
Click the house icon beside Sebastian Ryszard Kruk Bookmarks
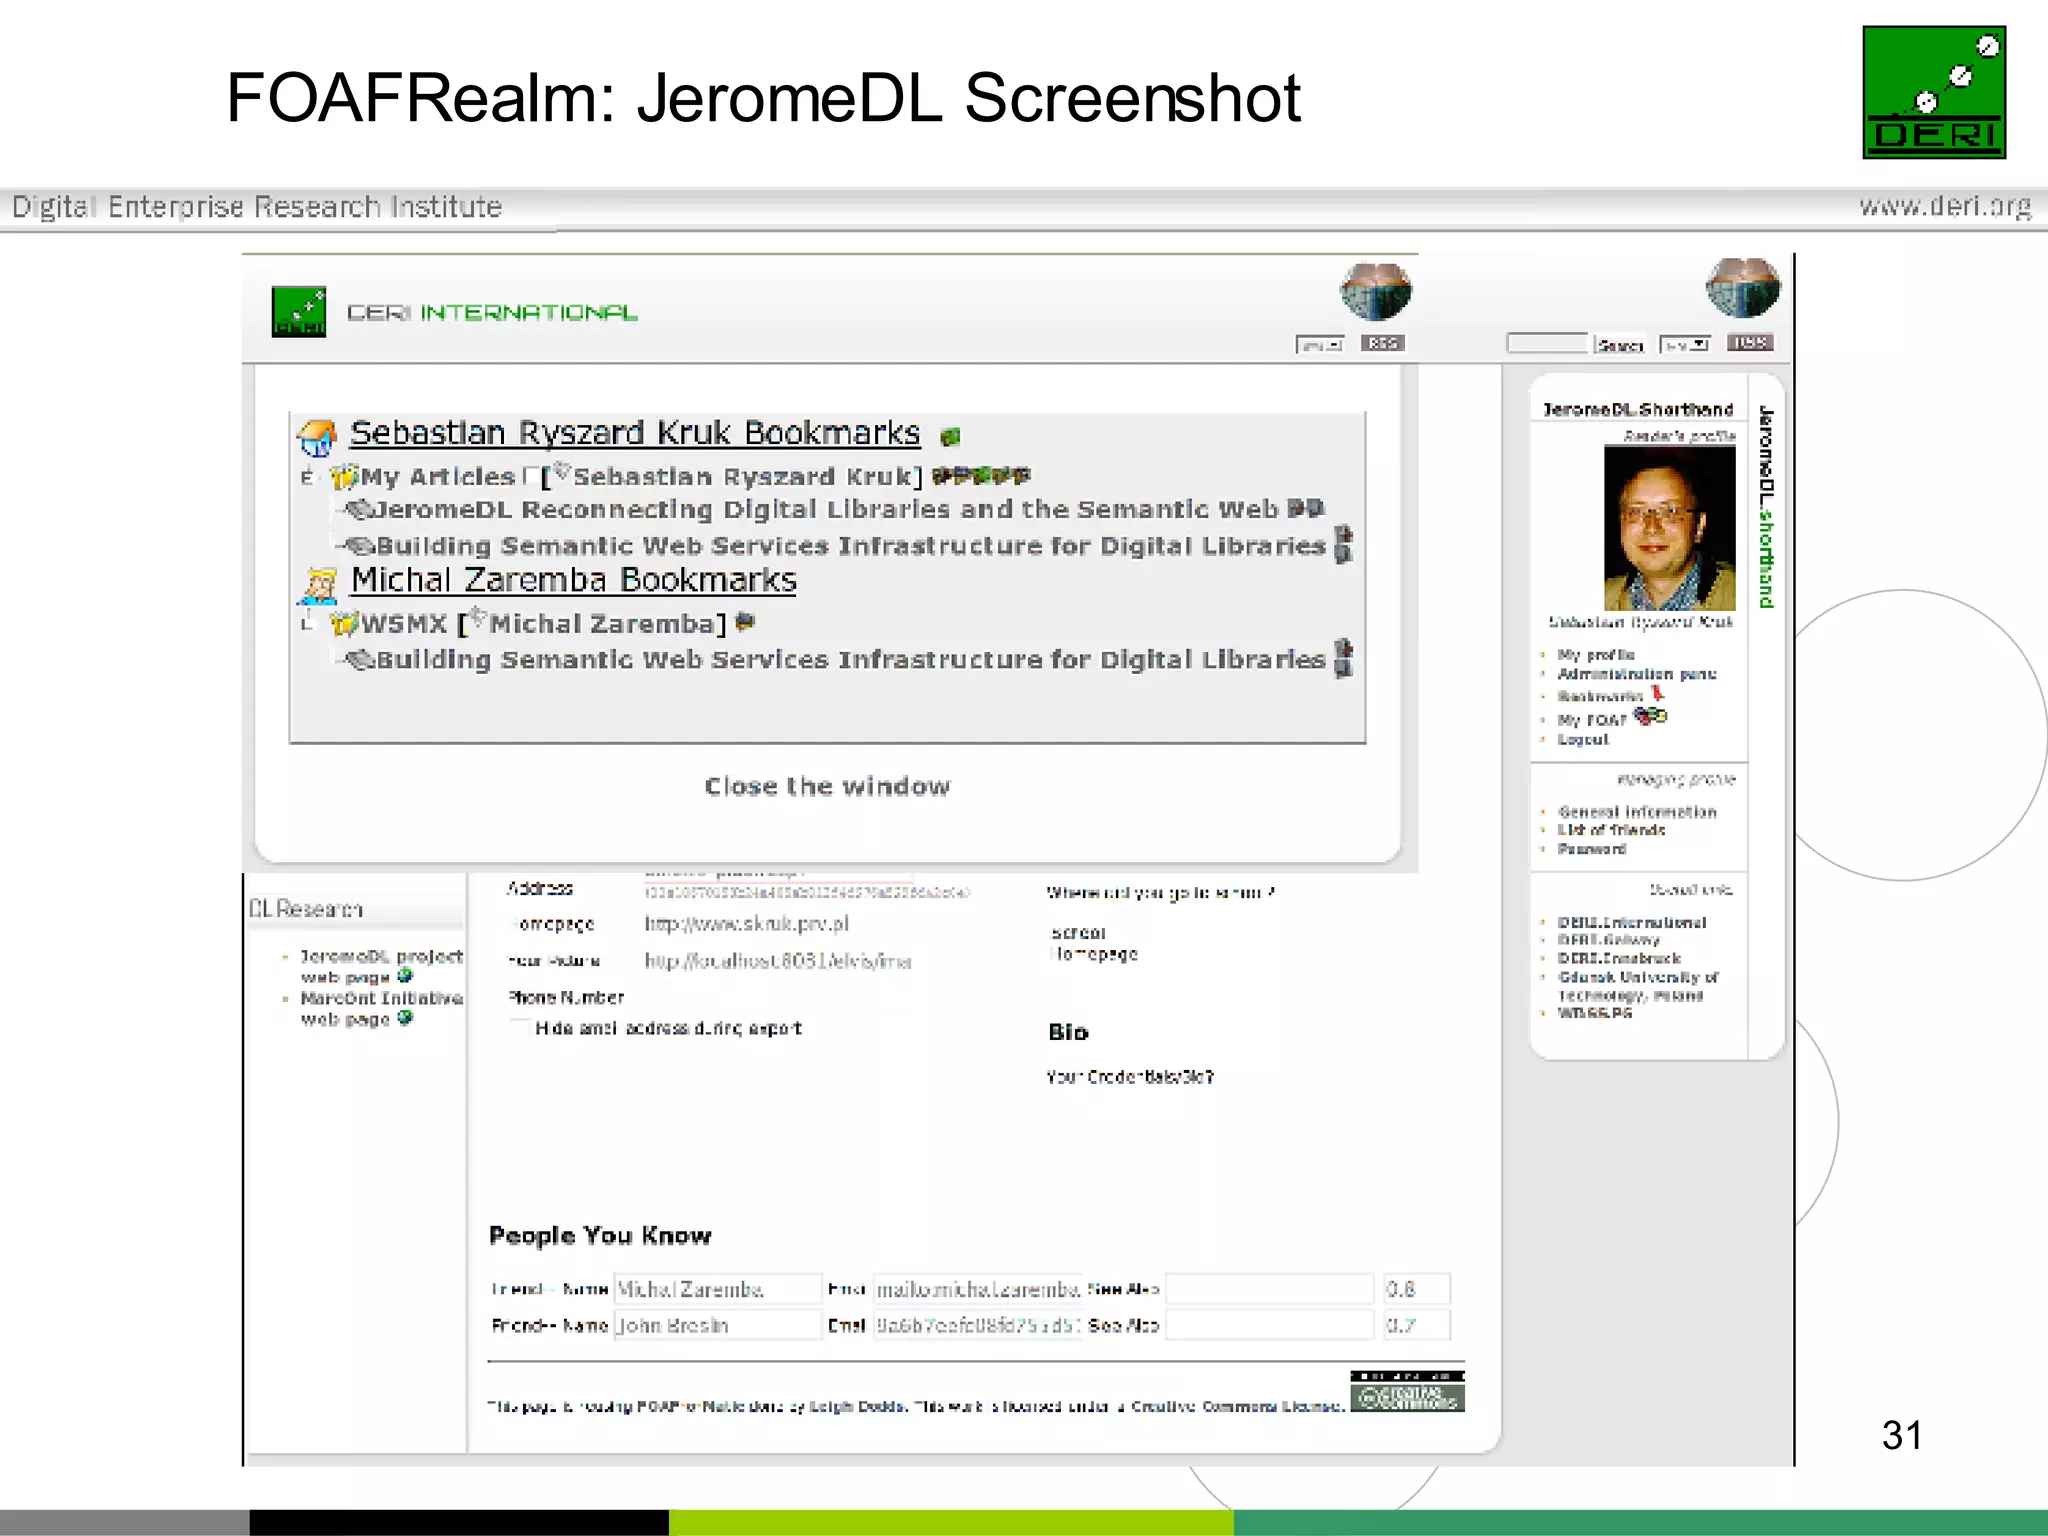coord(317,437)
